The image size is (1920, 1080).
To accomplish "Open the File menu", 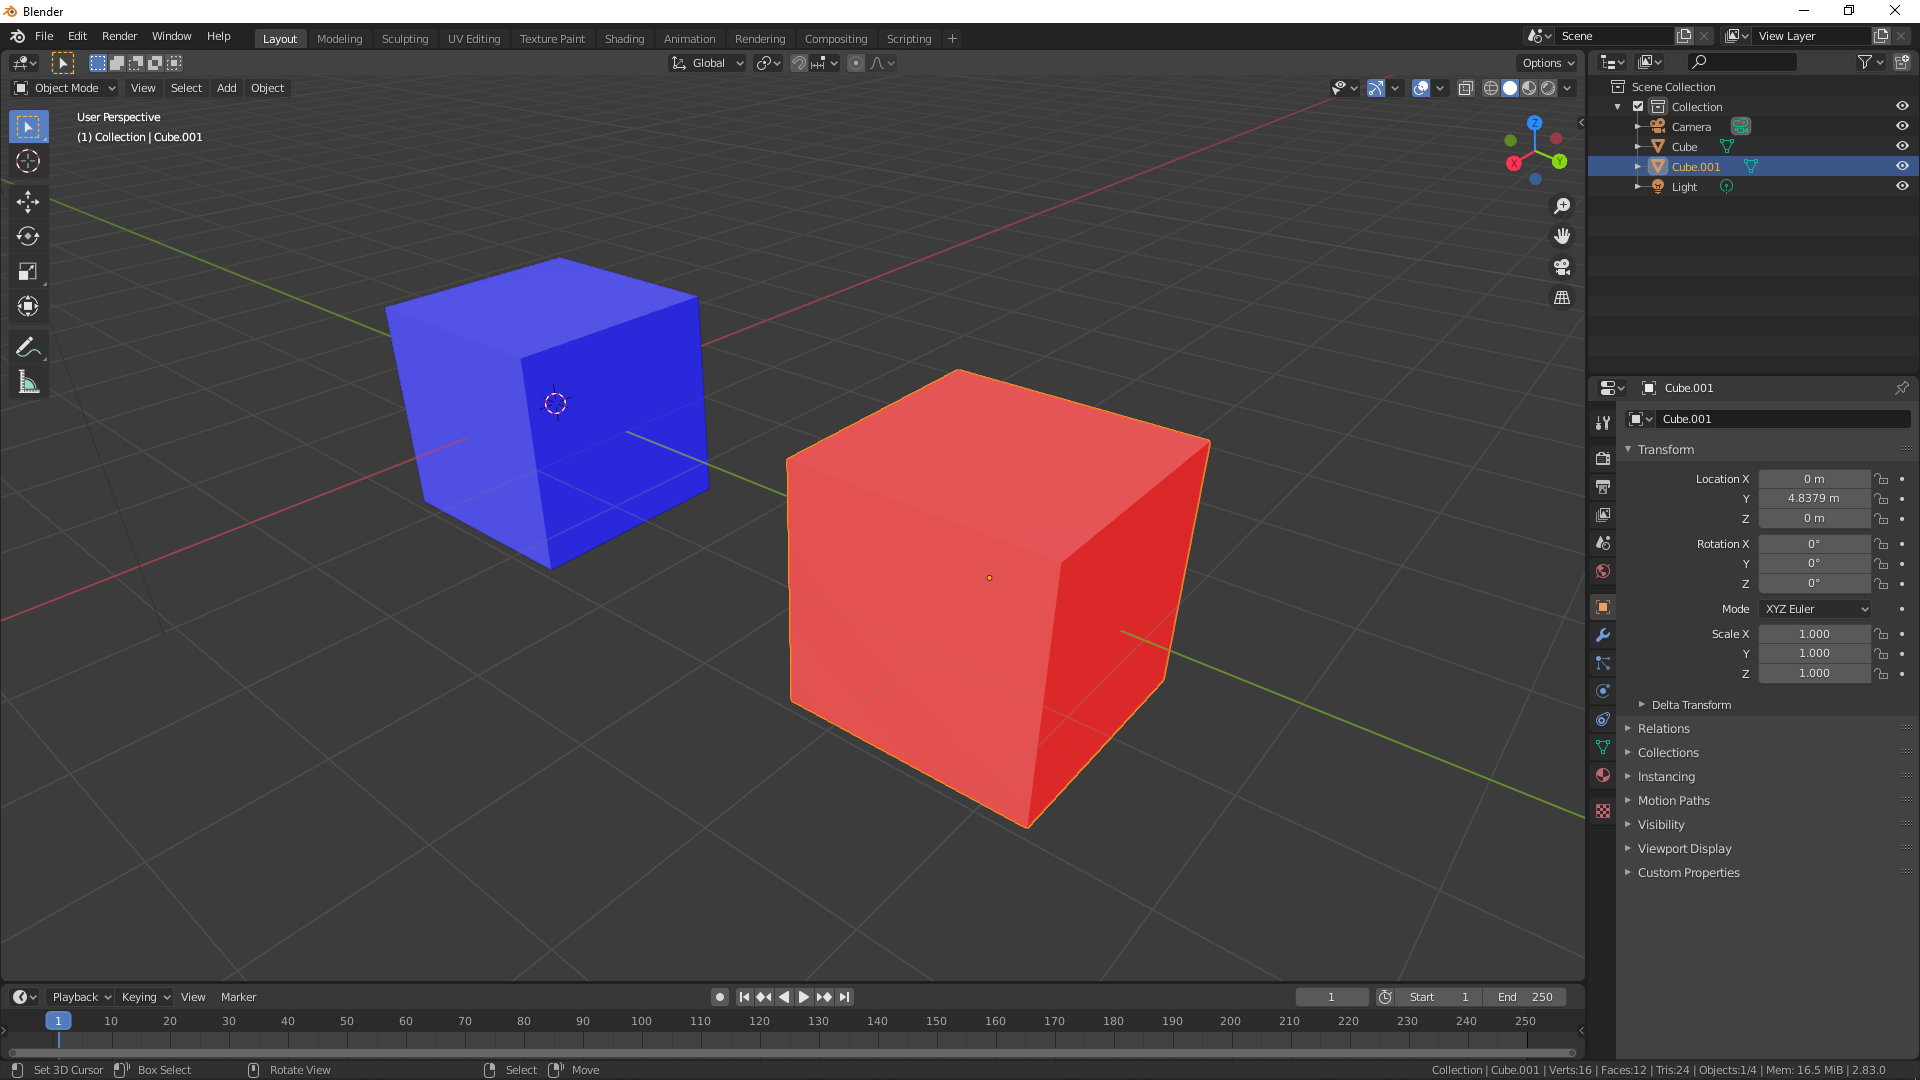I will (x=44, y=36).
